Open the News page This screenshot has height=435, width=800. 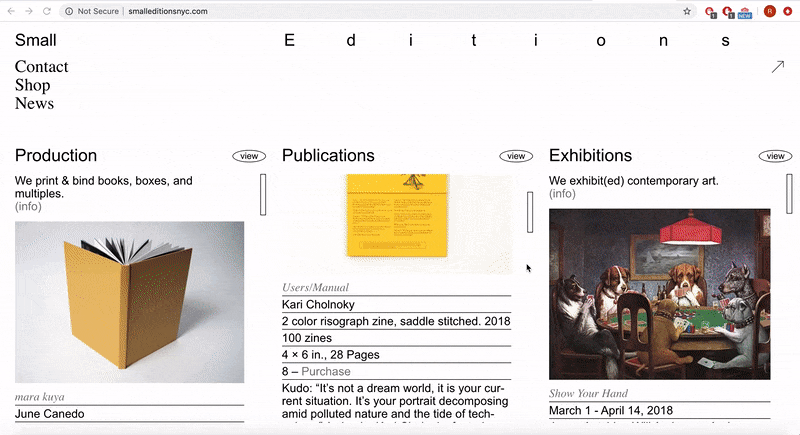[x=34, y=104]
